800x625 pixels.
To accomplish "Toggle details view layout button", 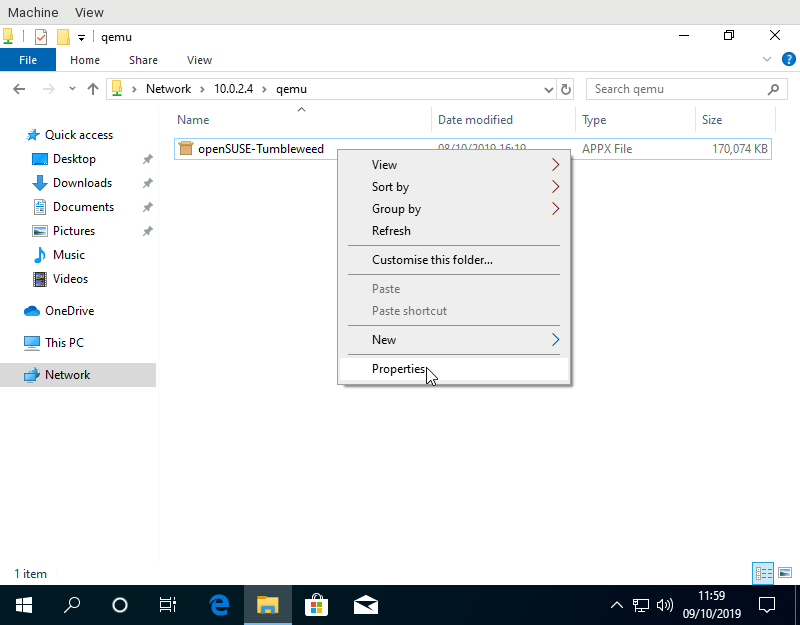I will [x=764, y=573].
